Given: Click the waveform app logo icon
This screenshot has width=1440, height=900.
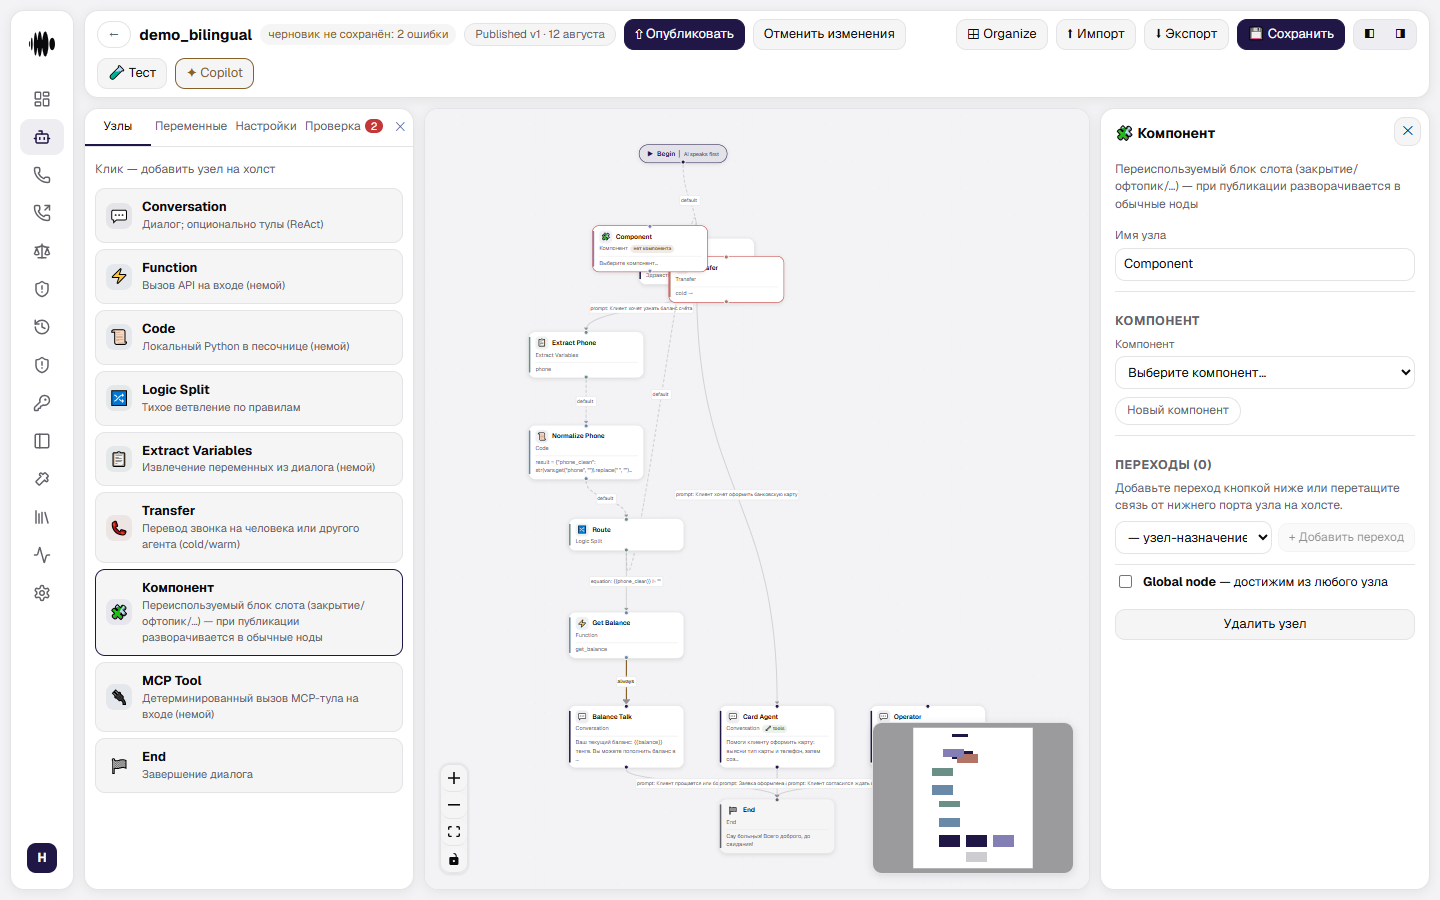Looking at the screenshot, I should [x=42, y=44].
